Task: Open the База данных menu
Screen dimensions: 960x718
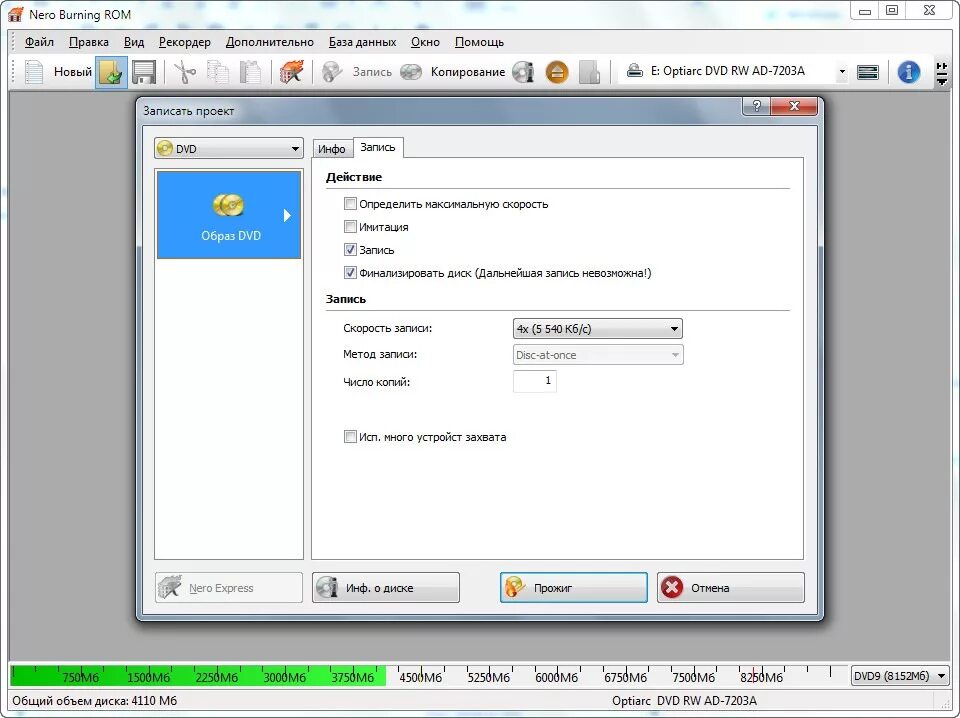Action: [x=362, y=42]
